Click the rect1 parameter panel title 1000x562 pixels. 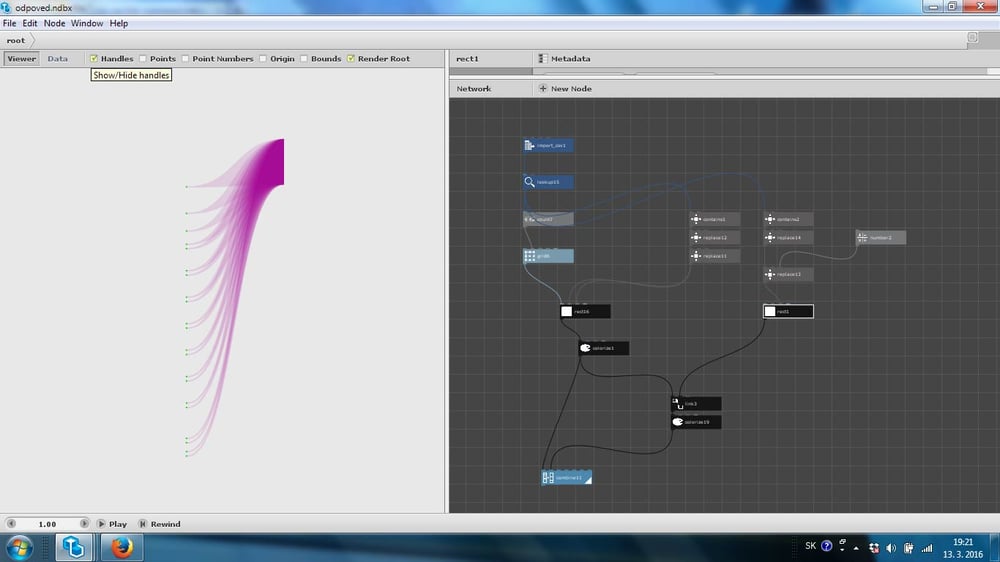467,59
